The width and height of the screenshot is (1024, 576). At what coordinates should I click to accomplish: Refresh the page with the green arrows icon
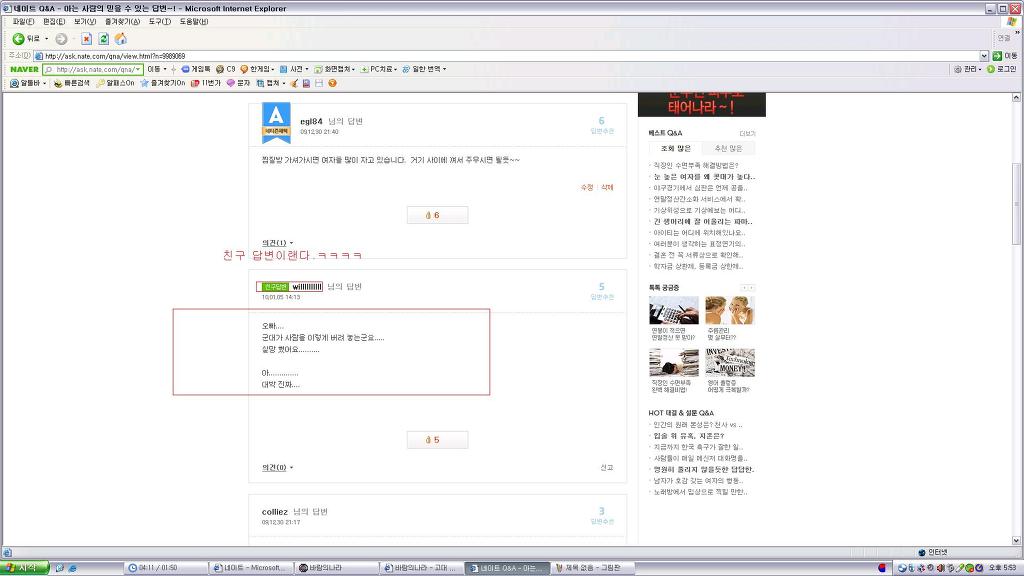(103, 39)
